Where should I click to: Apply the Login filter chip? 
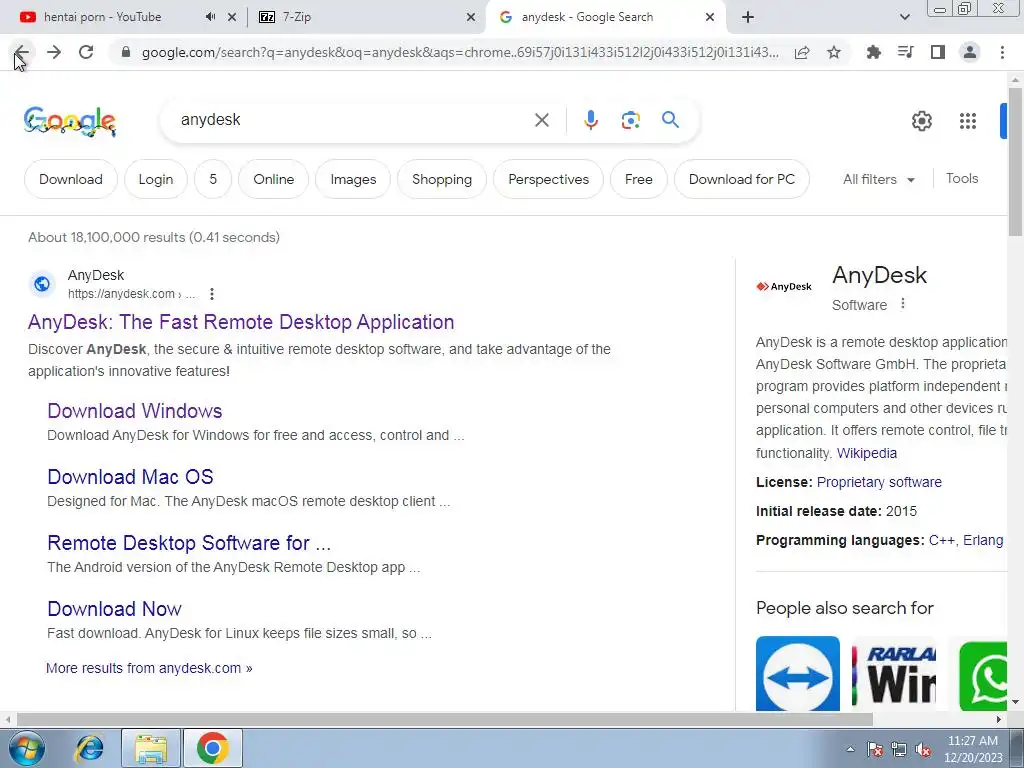[x=155, y=179]
